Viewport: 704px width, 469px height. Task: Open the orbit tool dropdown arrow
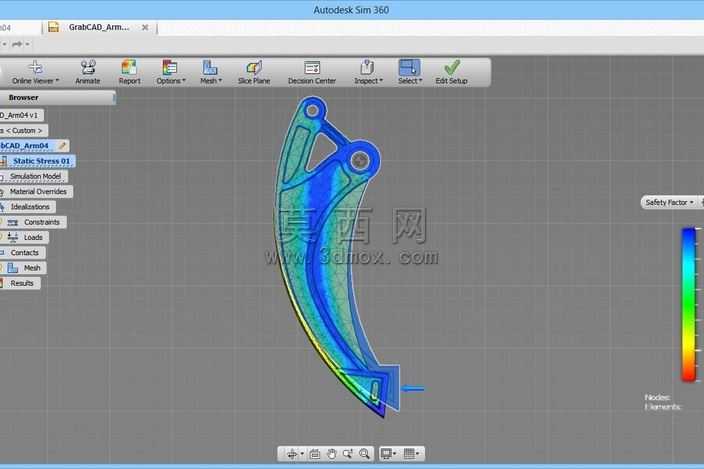[302, 454]
